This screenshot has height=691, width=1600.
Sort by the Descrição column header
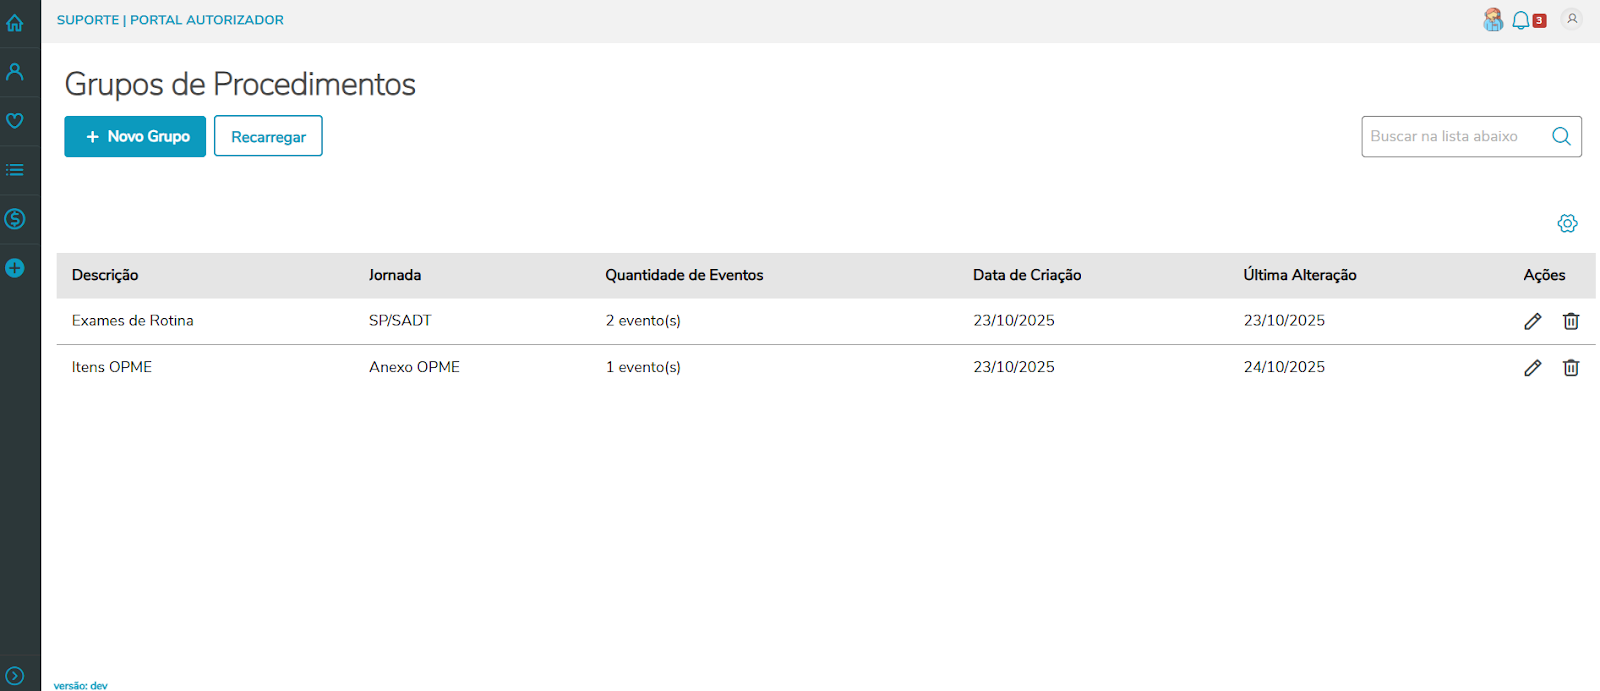click(x=105, y=275)
